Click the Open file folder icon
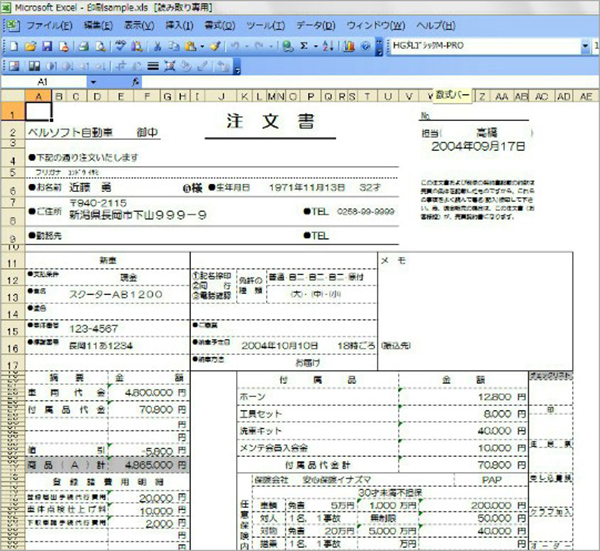Viewport: 600px width, 551px height. click(31, 46)
